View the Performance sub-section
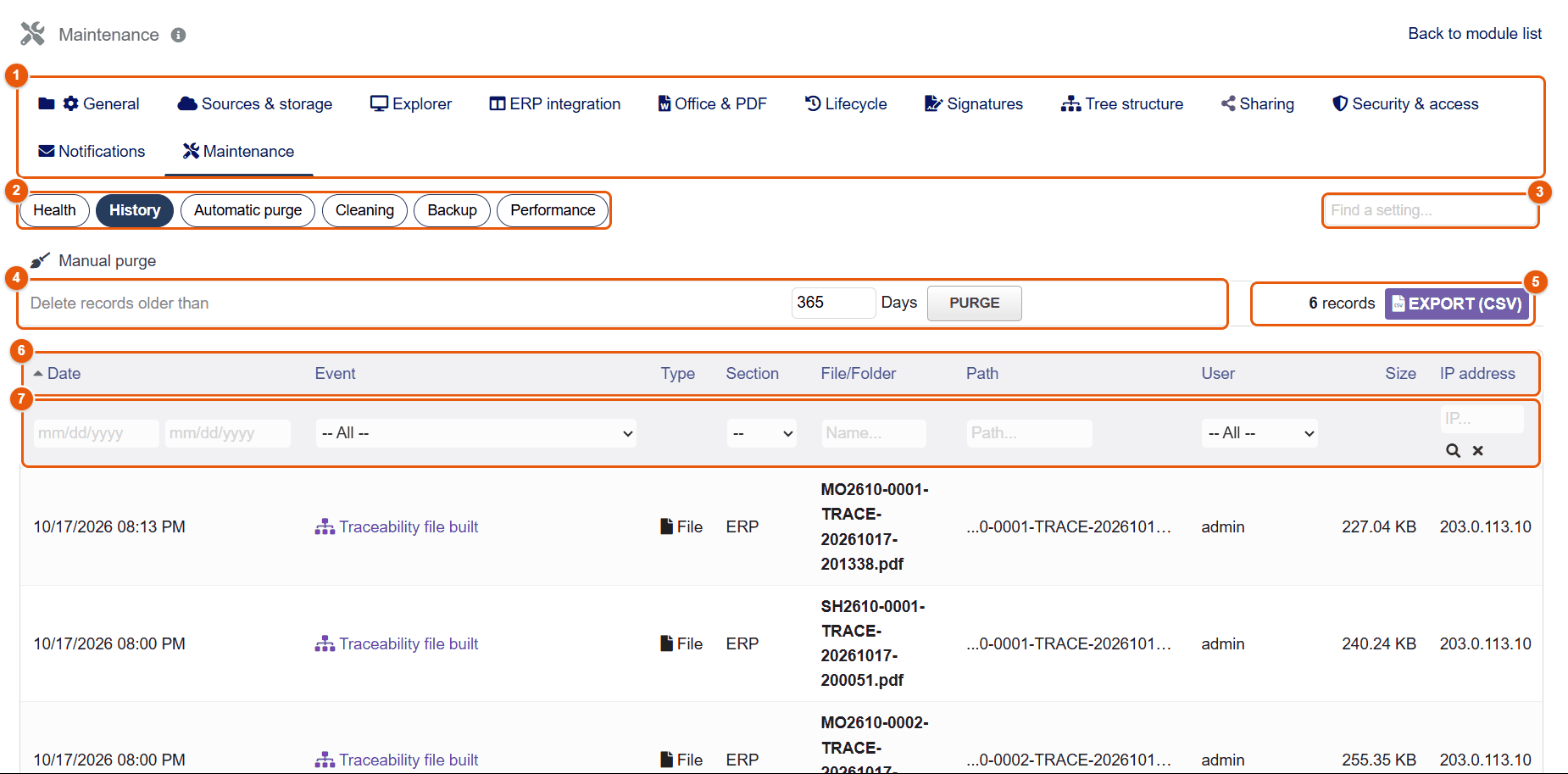This screenshot has width=1568, height=774. [x=553, y=210]
